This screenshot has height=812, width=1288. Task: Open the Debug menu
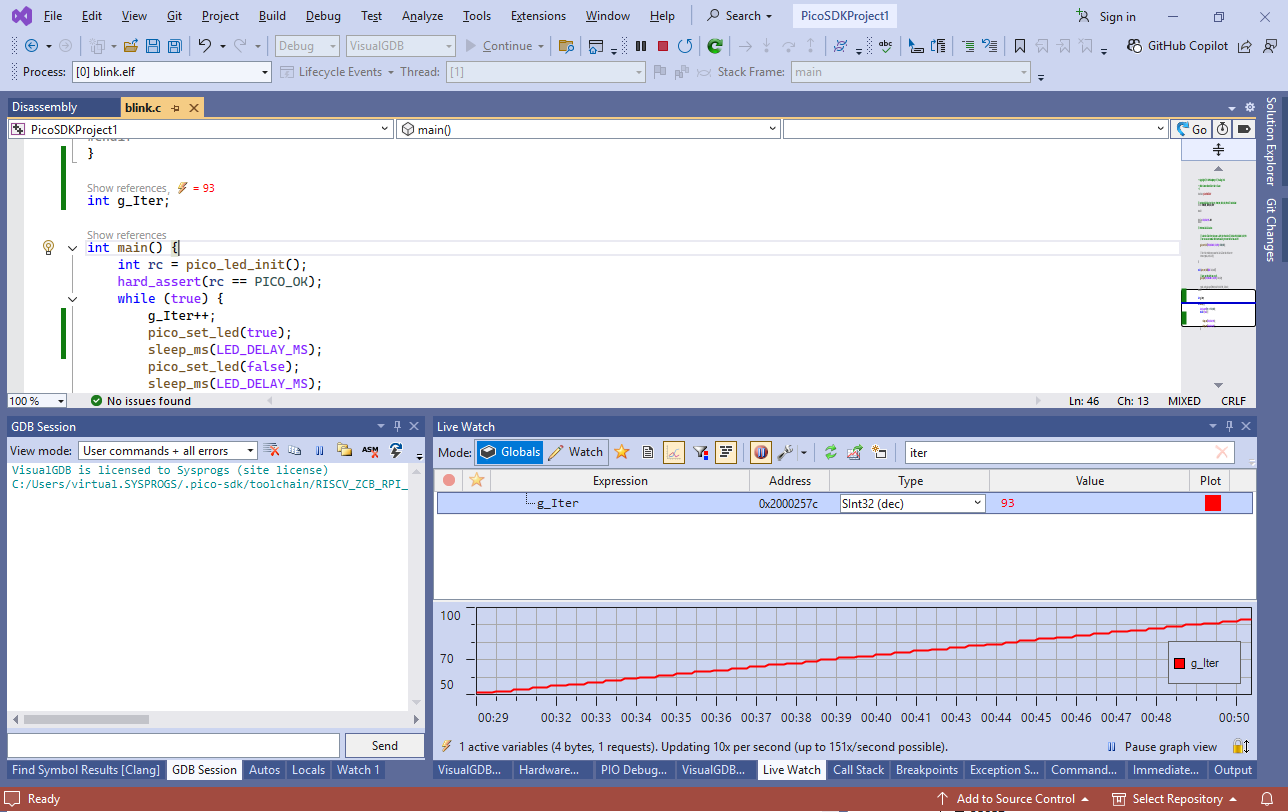click(x=323, y=16)
